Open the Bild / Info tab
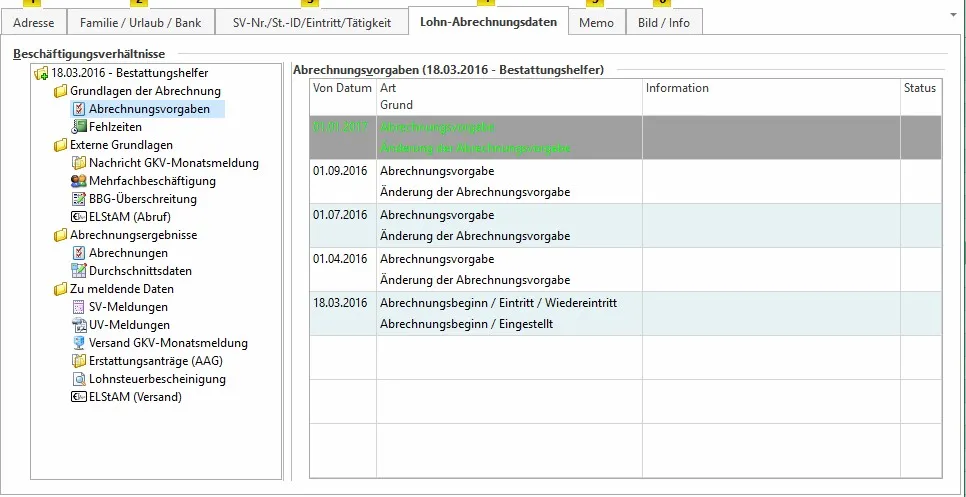The image size is (966, 497). click(x=664, y=22)
